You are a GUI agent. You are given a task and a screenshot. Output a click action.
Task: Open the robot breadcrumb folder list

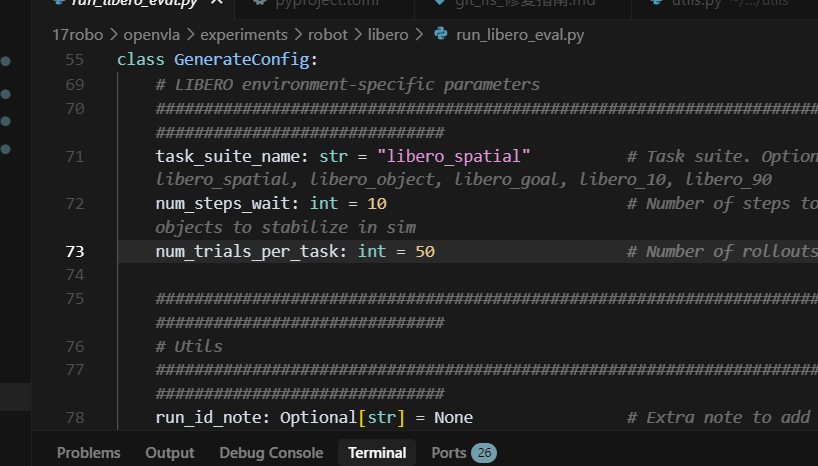[328, 34]
